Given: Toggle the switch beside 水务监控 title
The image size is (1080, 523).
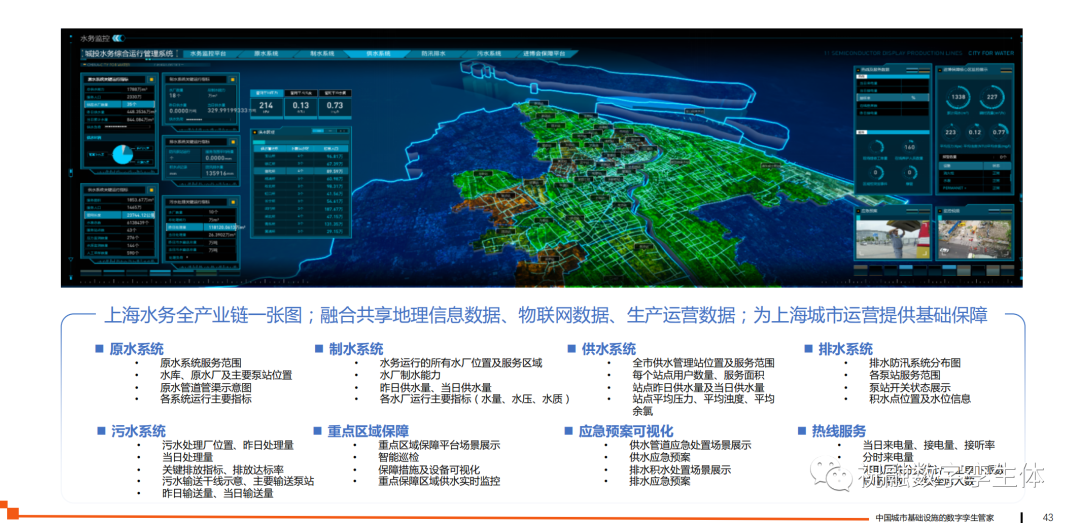Looking at the screenshot, I should click(118, 37).
